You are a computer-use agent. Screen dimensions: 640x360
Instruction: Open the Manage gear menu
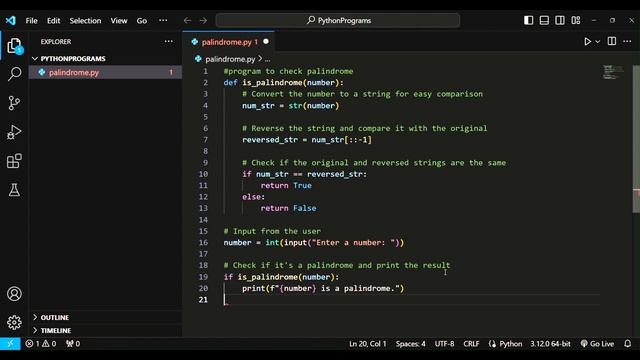pos(14,322)
